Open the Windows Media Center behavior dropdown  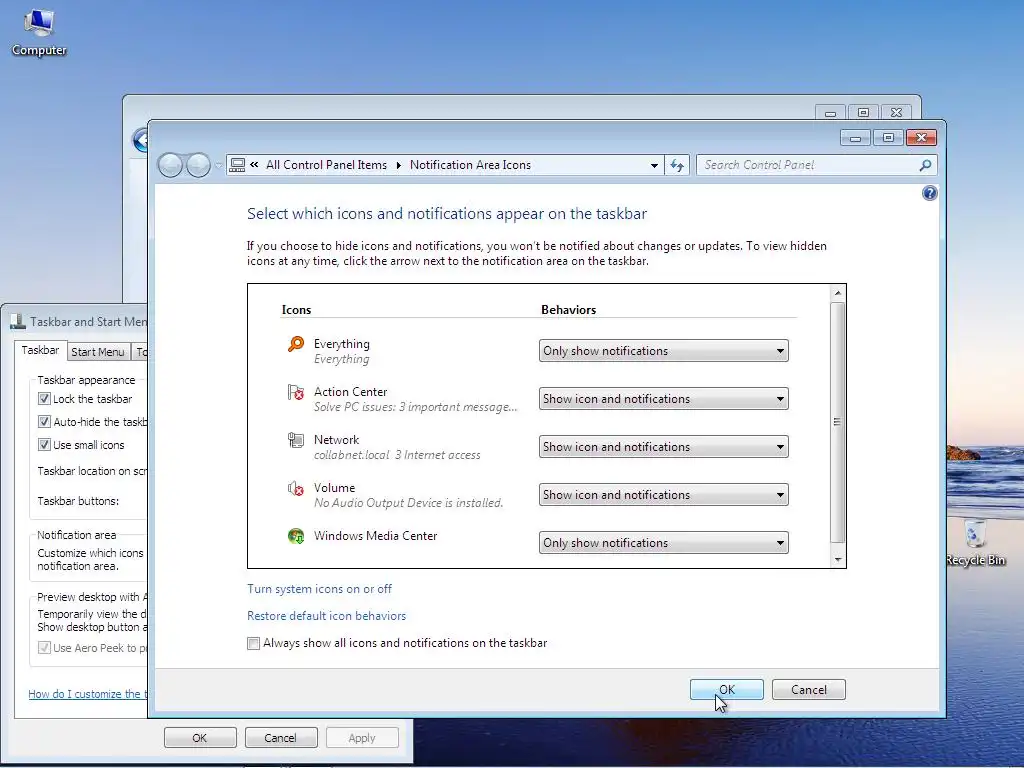click(664, 543)
